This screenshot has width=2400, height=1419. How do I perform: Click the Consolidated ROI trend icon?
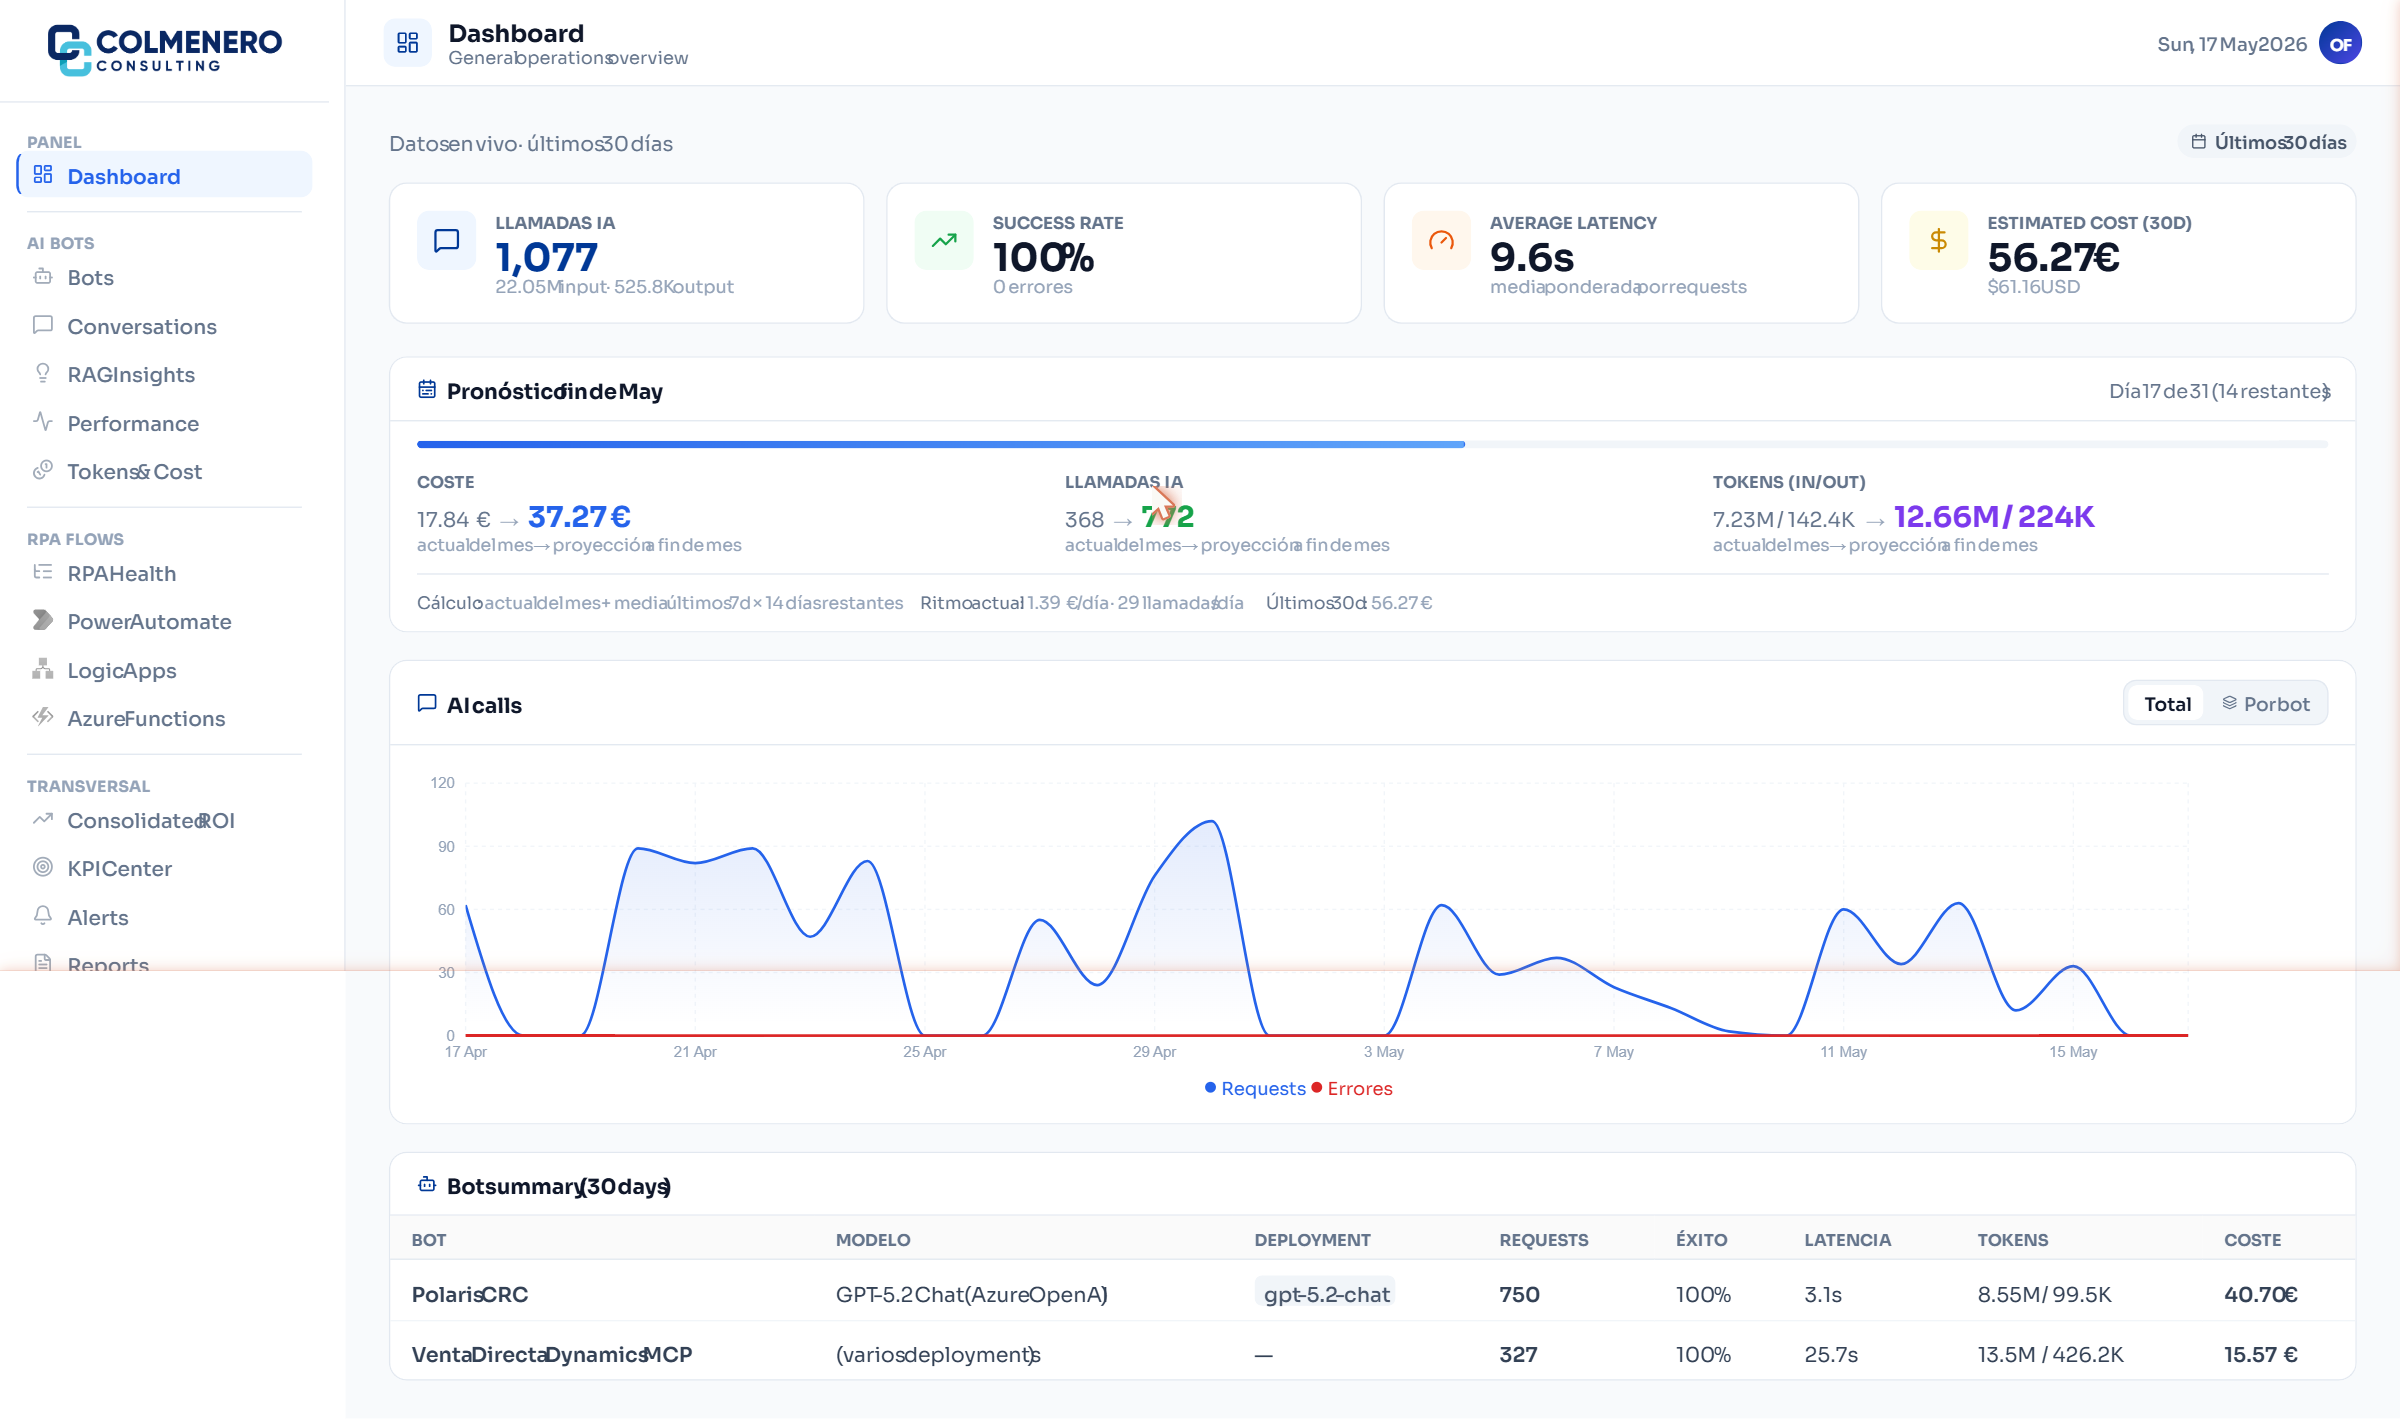[43, 819]
